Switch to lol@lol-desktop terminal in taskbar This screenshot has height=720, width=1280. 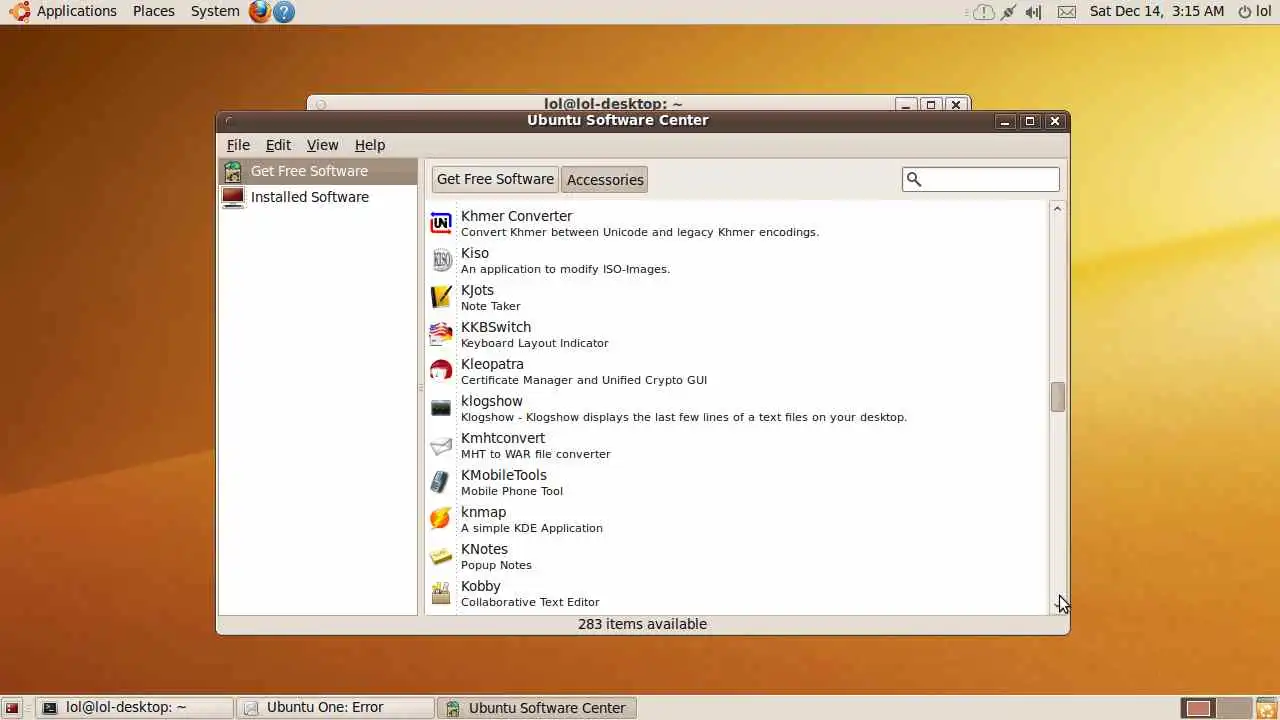point(135,708)
